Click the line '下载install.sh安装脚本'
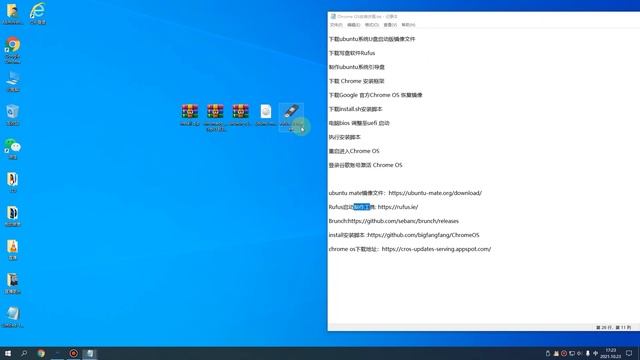 pos(356,109)
